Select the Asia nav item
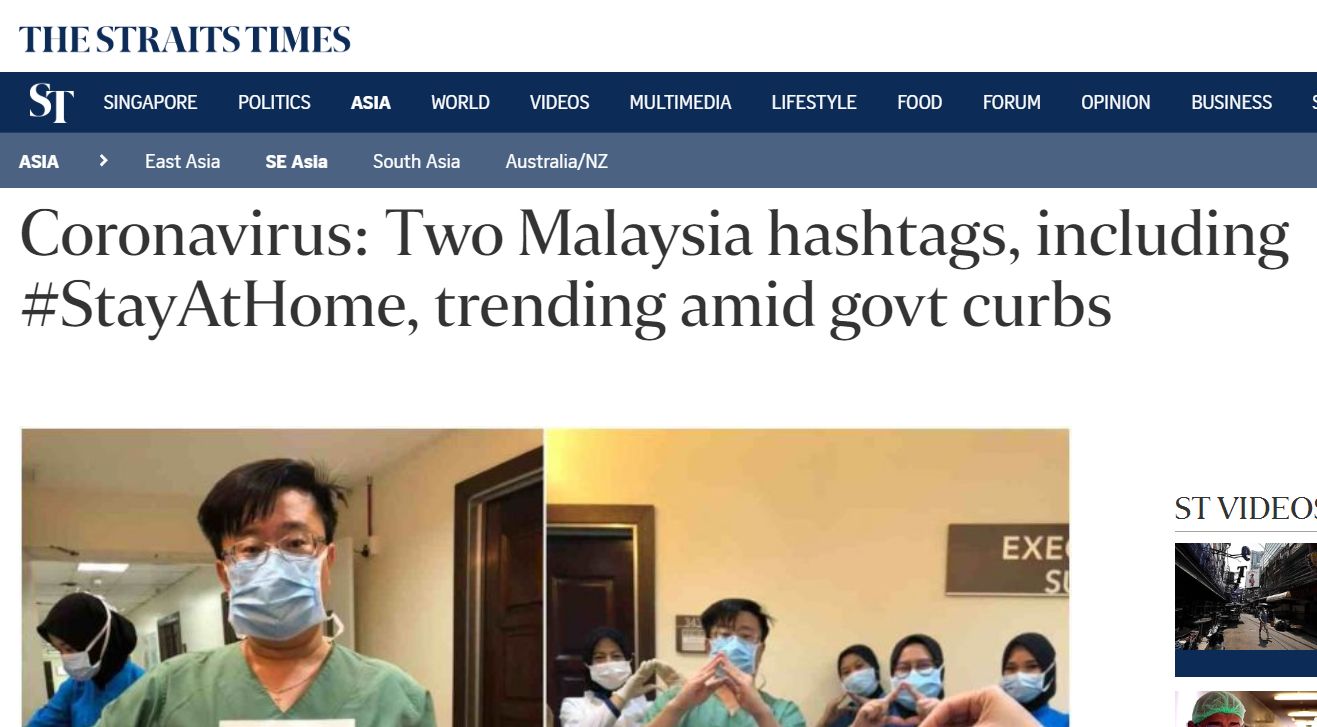The width and height of the screenshot is (1317, 727). tap(371, 102)
